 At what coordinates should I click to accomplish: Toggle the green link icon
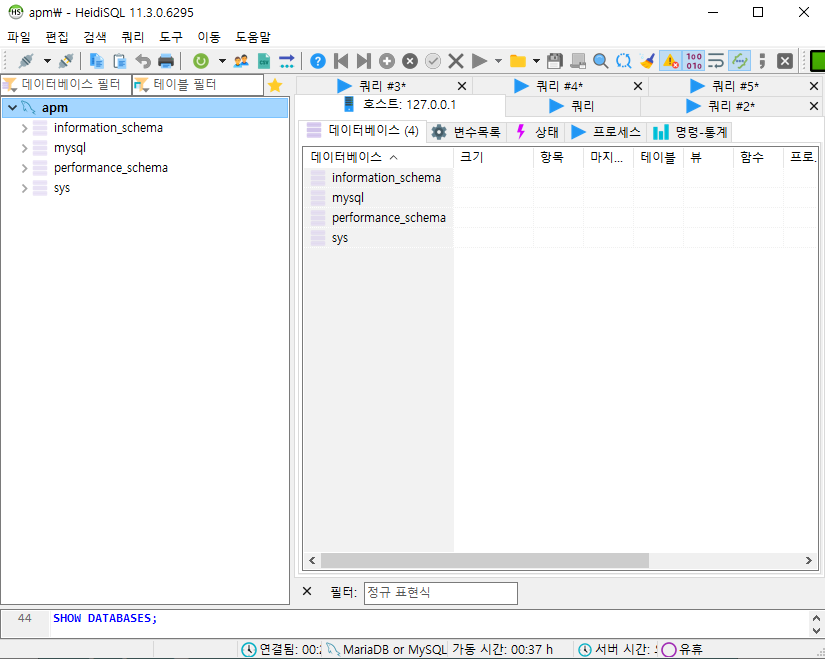pos(739,61)
